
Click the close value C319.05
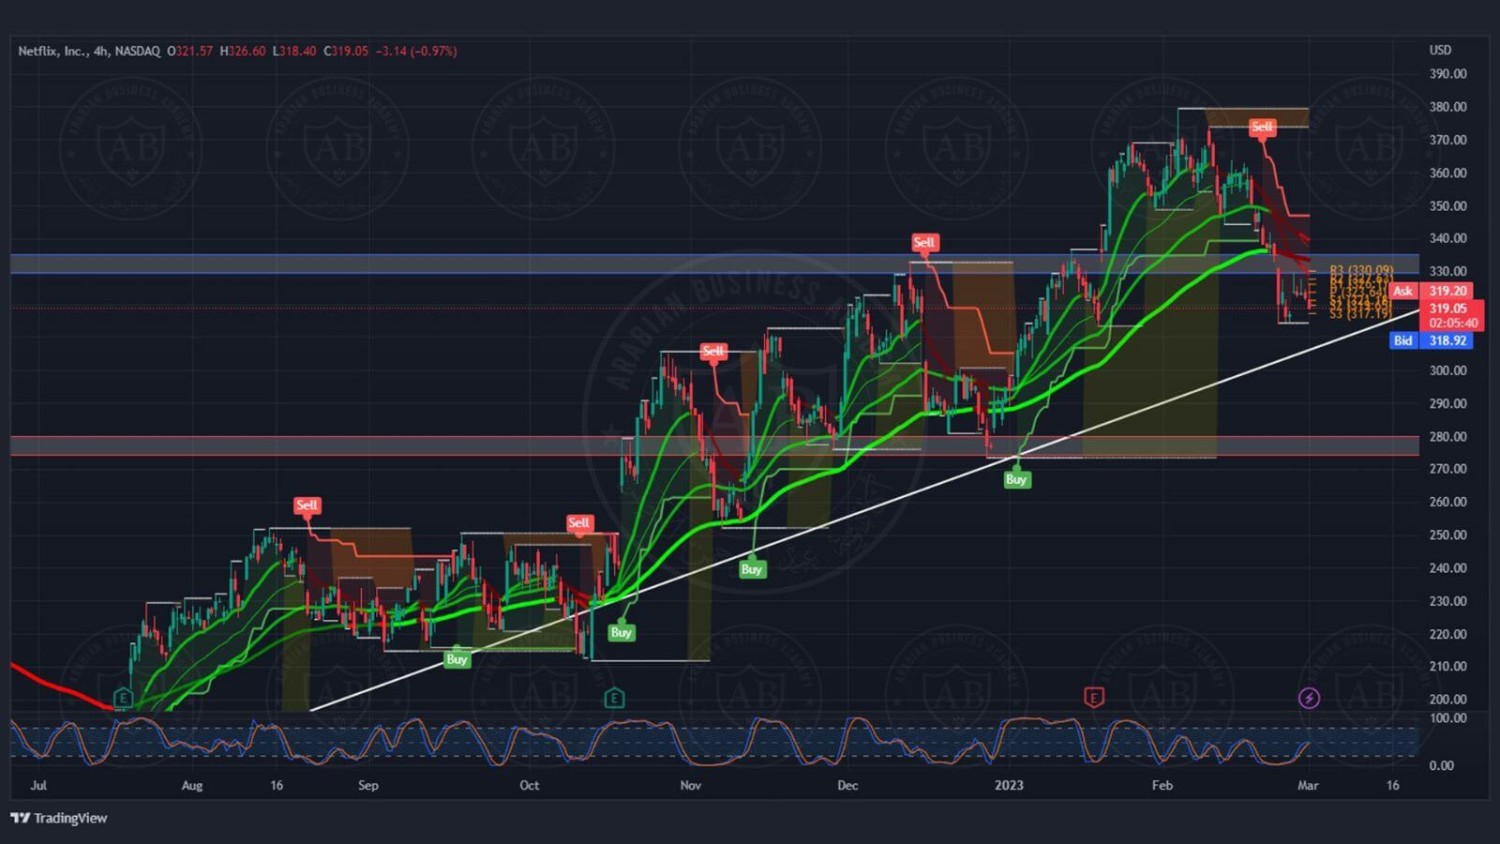(x=346, y=51)
